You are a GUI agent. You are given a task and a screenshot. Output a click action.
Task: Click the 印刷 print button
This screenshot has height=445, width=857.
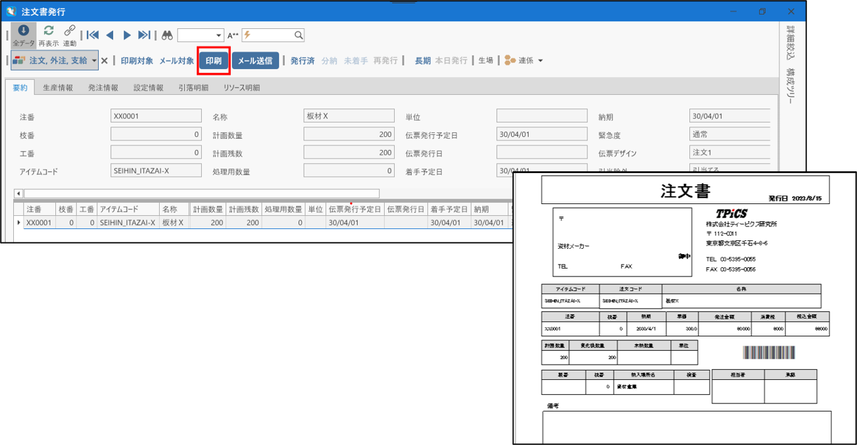(x=214, y=61)
